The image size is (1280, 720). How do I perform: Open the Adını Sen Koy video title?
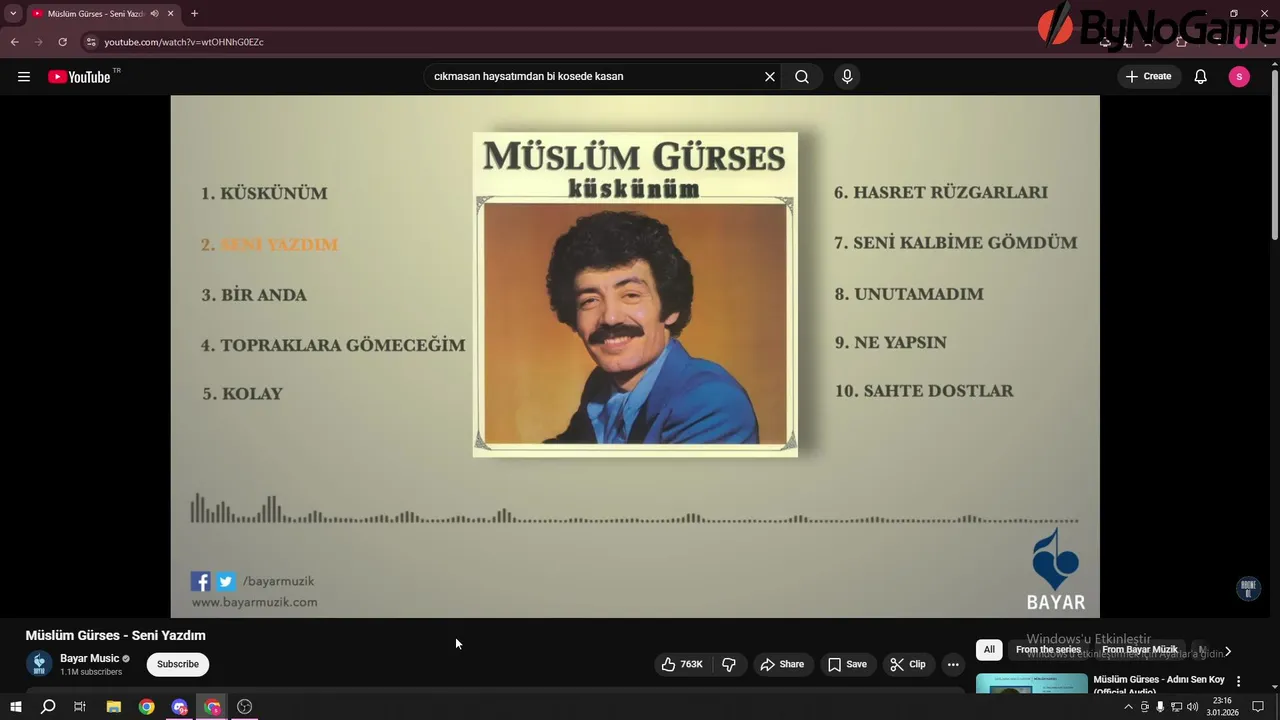[1159, 685]
